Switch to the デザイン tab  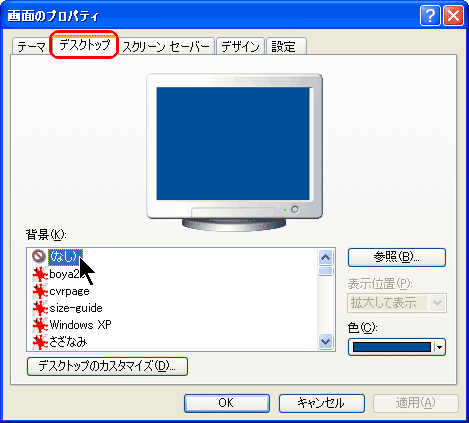[x=240, y=46]
